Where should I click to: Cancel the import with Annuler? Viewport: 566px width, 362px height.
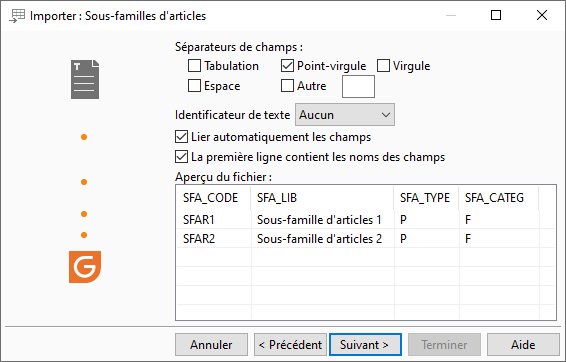tap(211, 345)
